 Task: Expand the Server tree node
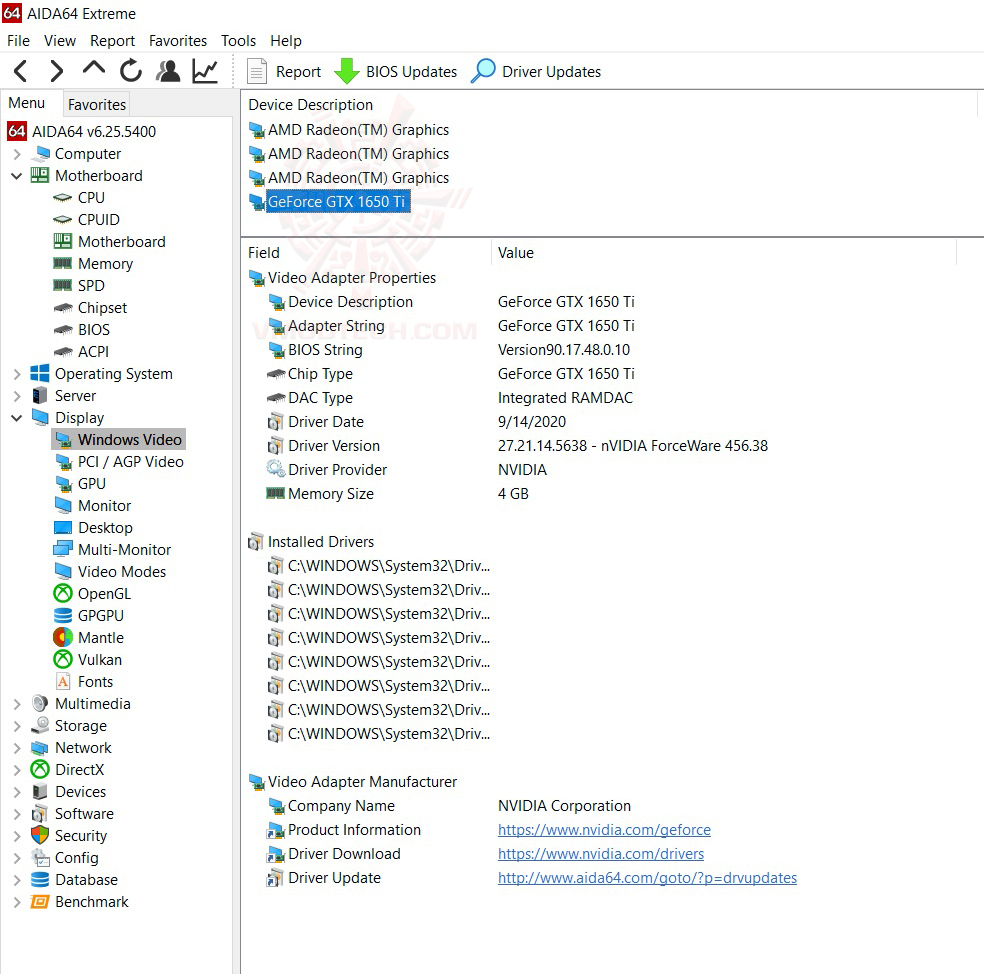click(17, 396)
